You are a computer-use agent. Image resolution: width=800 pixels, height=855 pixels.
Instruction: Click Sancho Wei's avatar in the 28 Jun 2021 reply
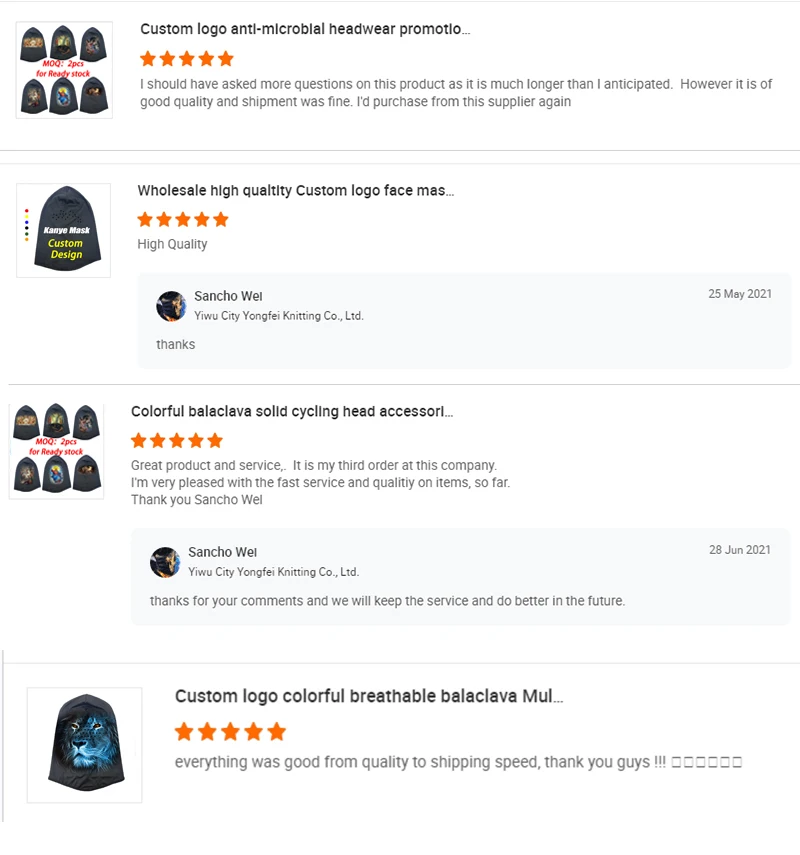point(165,562)
